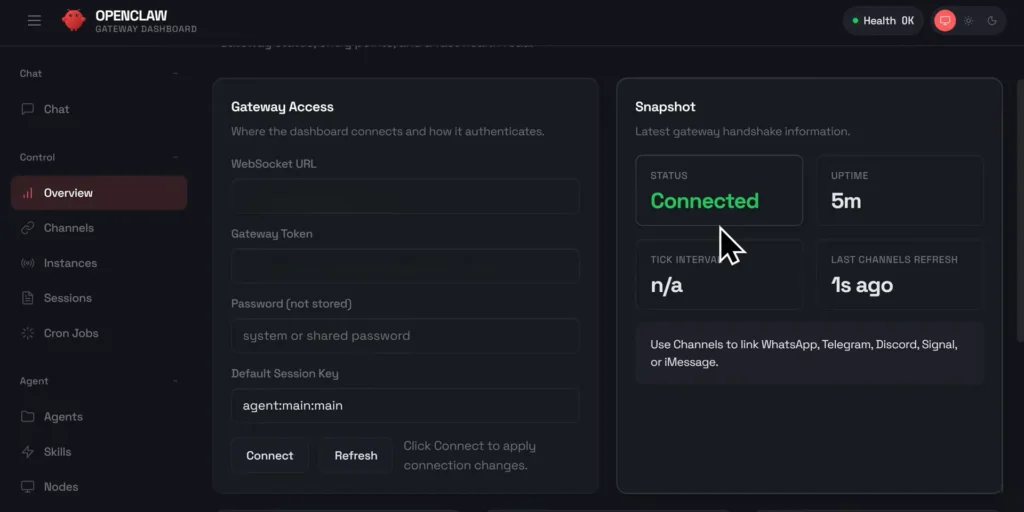Open the Skills page
Screen dimensions: 1024x512
pyautogui.click(x=57, y=452)
